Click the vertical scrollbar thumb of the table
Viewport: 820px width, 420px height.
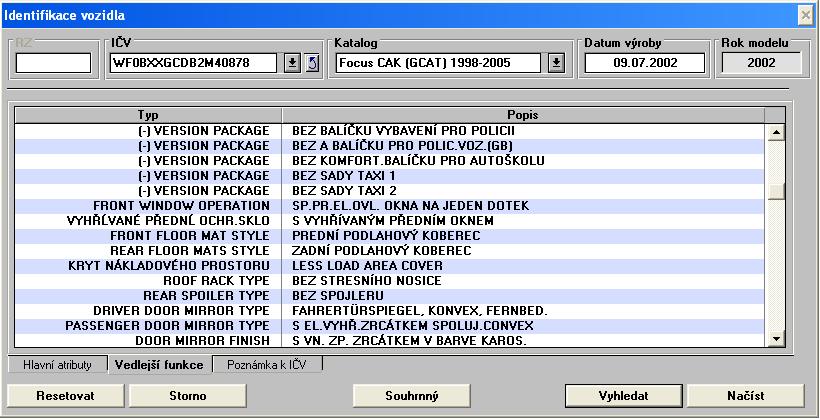[774, 192]
